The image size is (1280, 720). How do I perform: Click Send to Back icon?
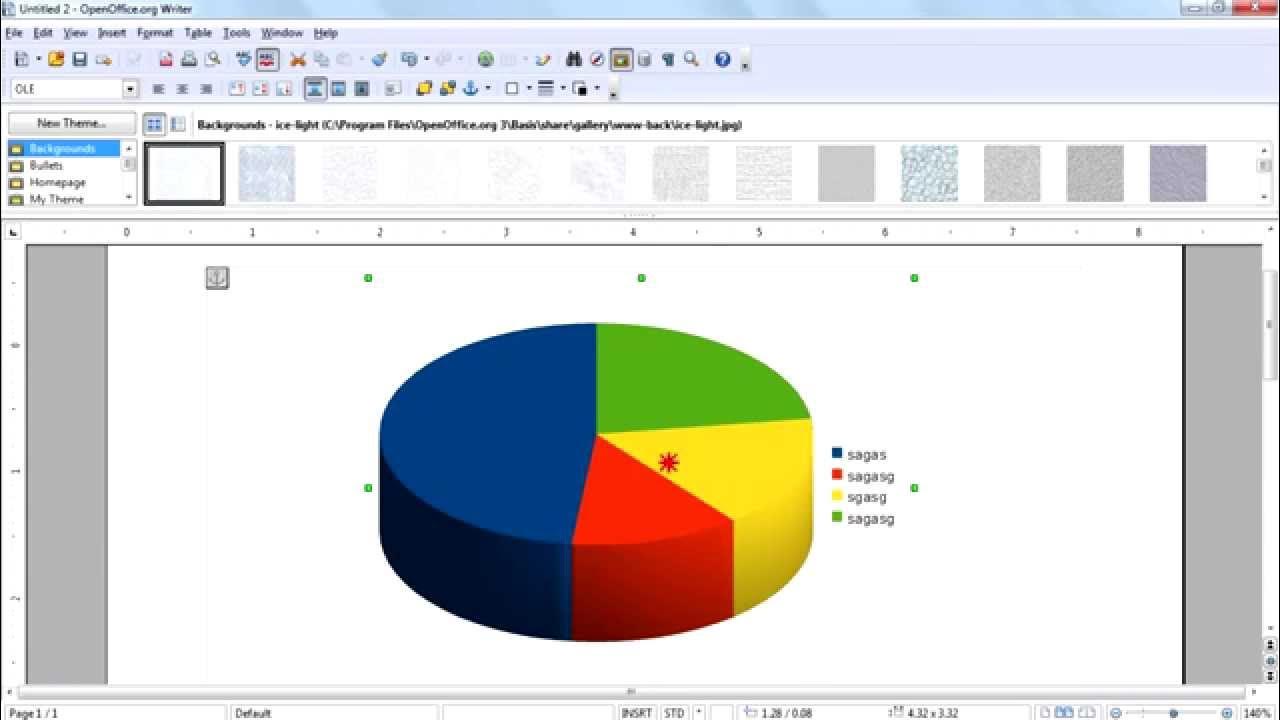[x=447, y=89]
